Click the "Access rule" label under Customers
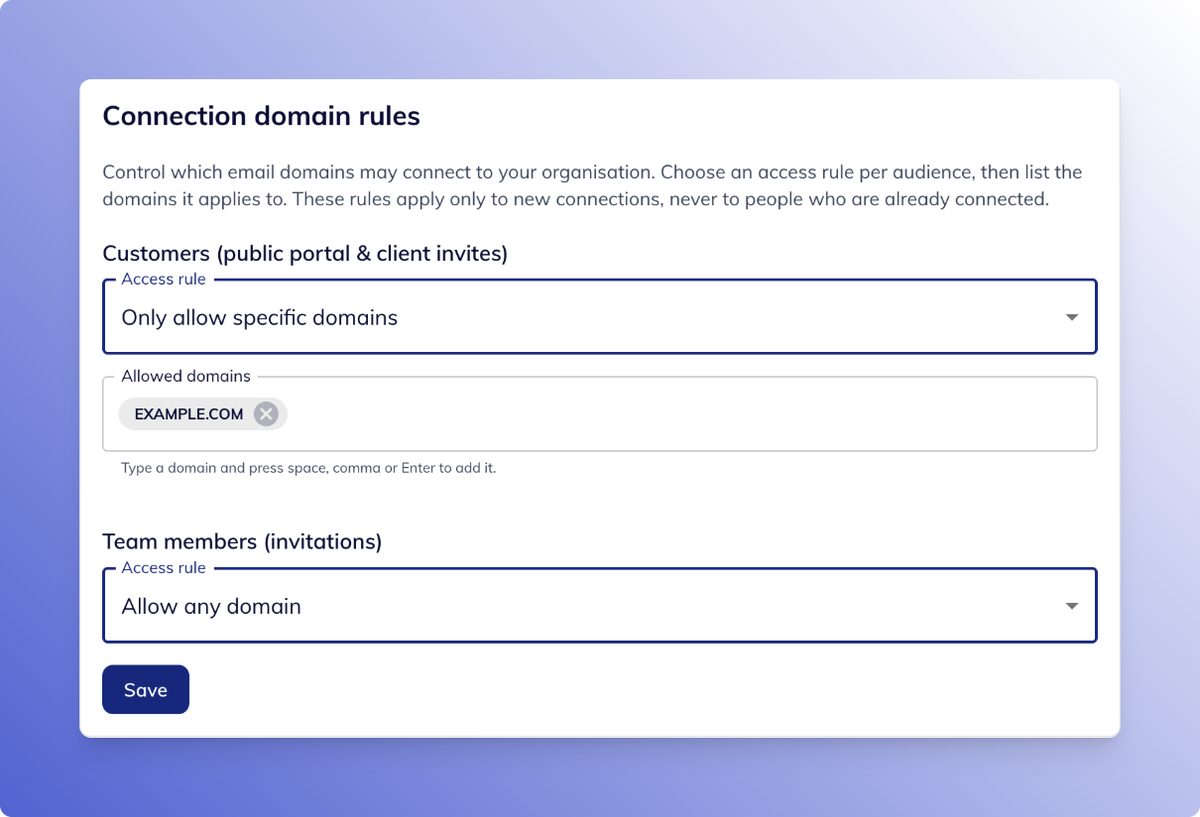The image size is (1200, 817). [x=163, y=280]
